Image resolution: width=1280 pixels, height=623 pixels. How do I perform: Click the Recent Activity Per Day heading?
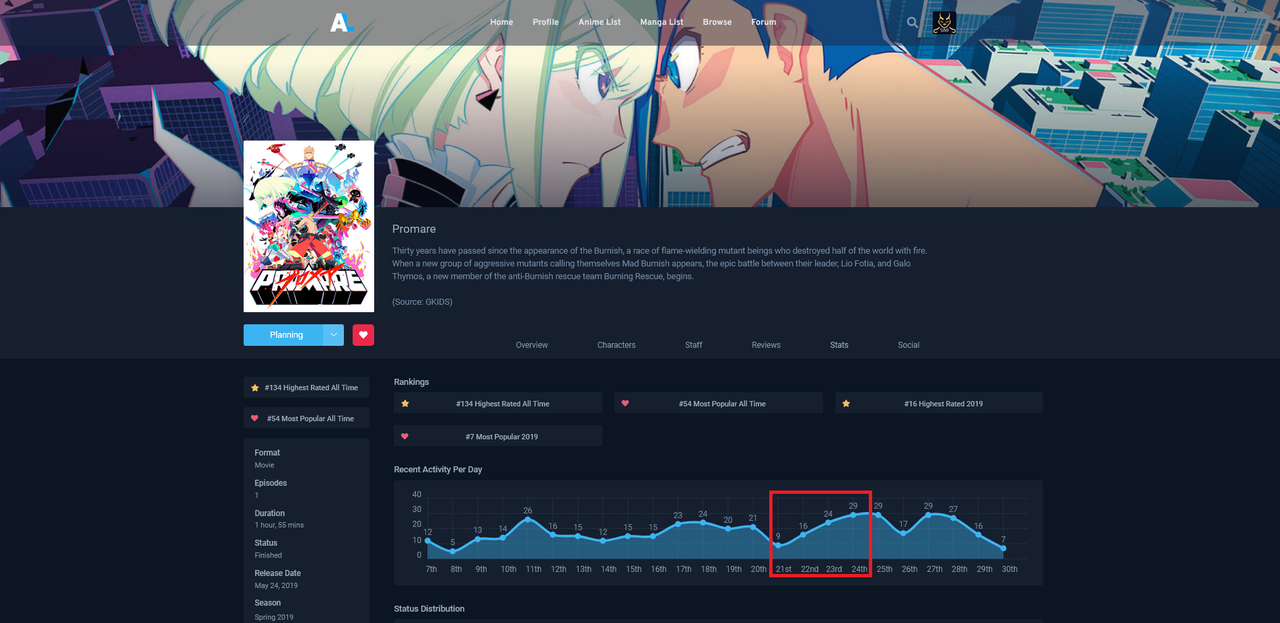[438, 469]
